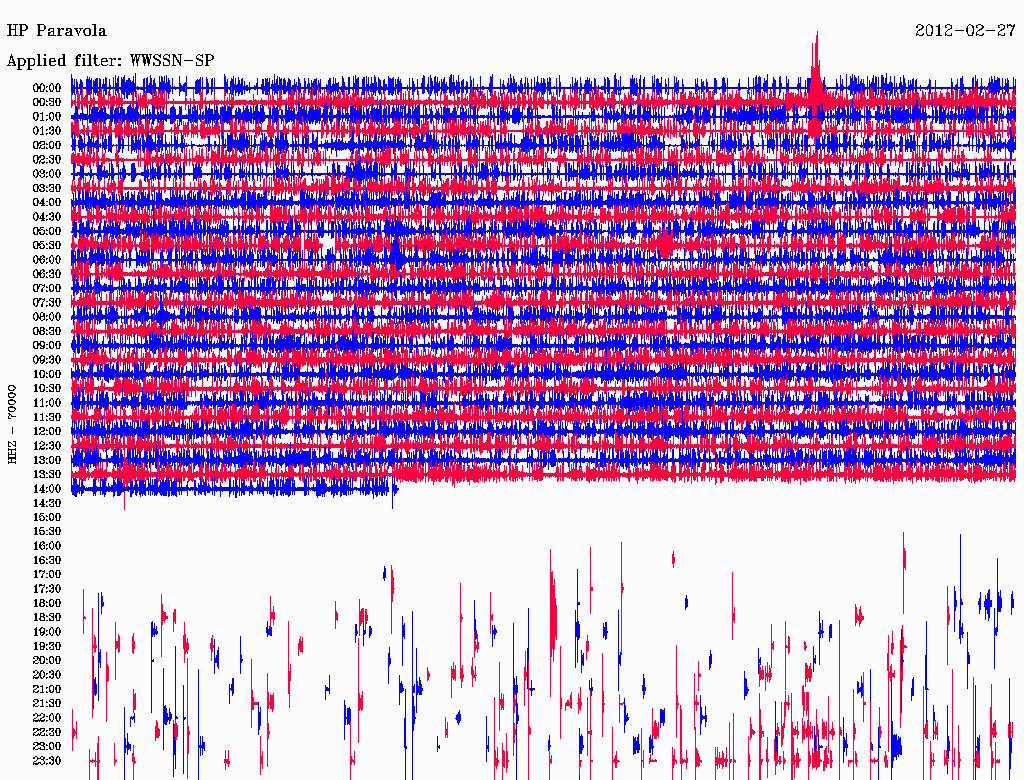
Task: Click the 08:30 time label
Action: [47, 331]
